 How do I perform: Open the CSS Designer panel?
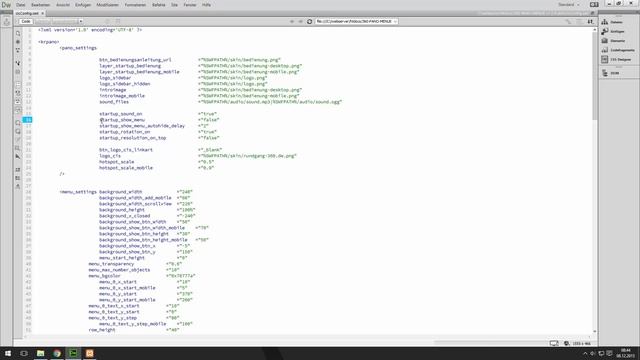(616, 60)
